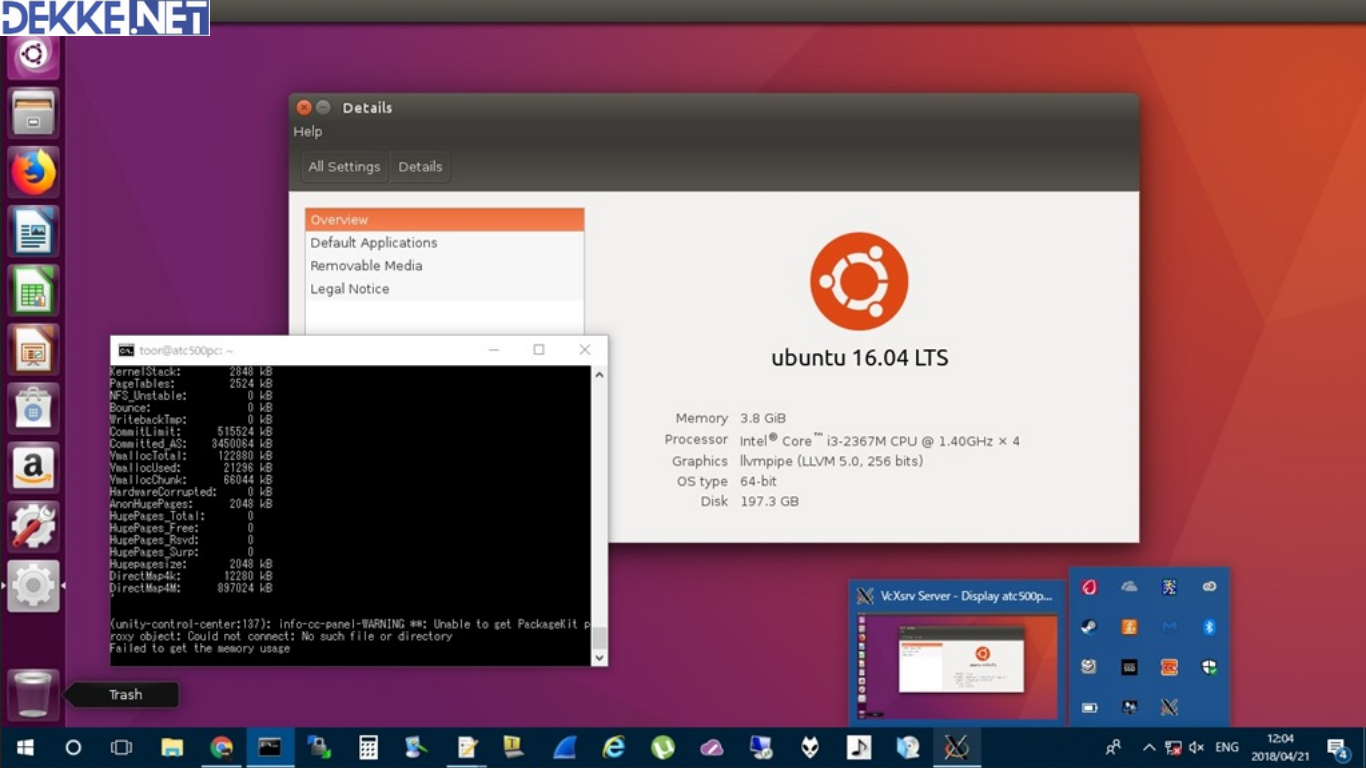Viewport: 1366px width, 768px height.
Task: Open the gear System Settings launcher icon
Action: coord(34,585)
